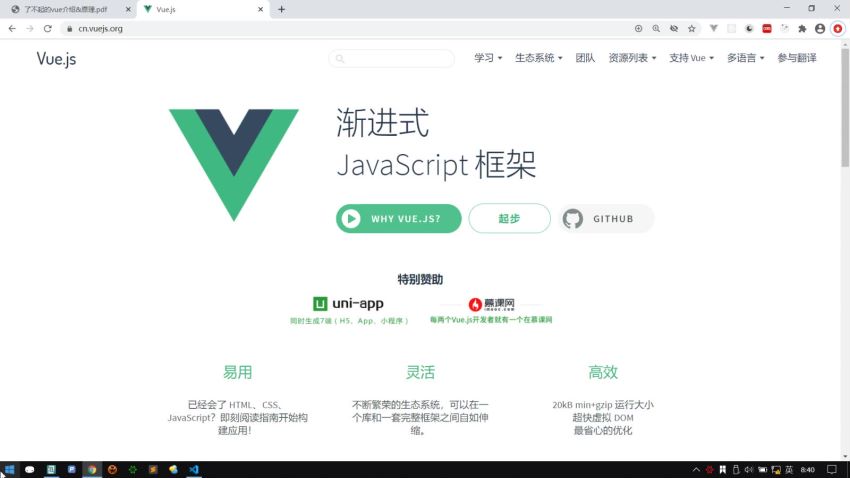Click the install app plus-circle icon
The width and height of the screenshot is (850, 478).
[x=639, y=29]
